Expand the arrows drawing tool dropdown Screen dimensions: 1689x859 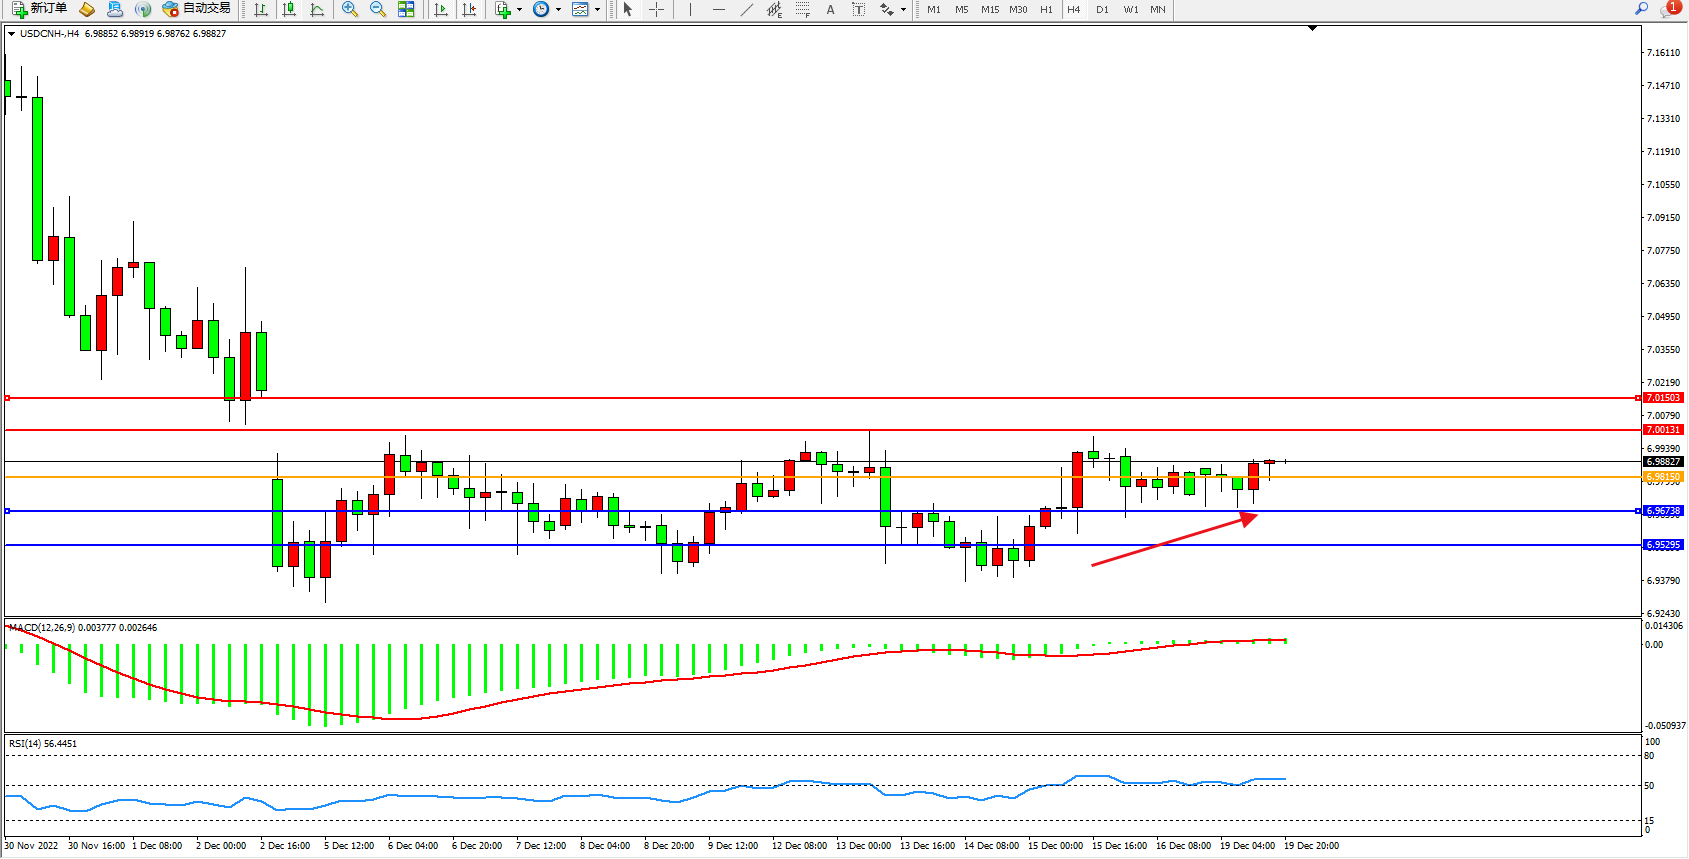point(903,10)
